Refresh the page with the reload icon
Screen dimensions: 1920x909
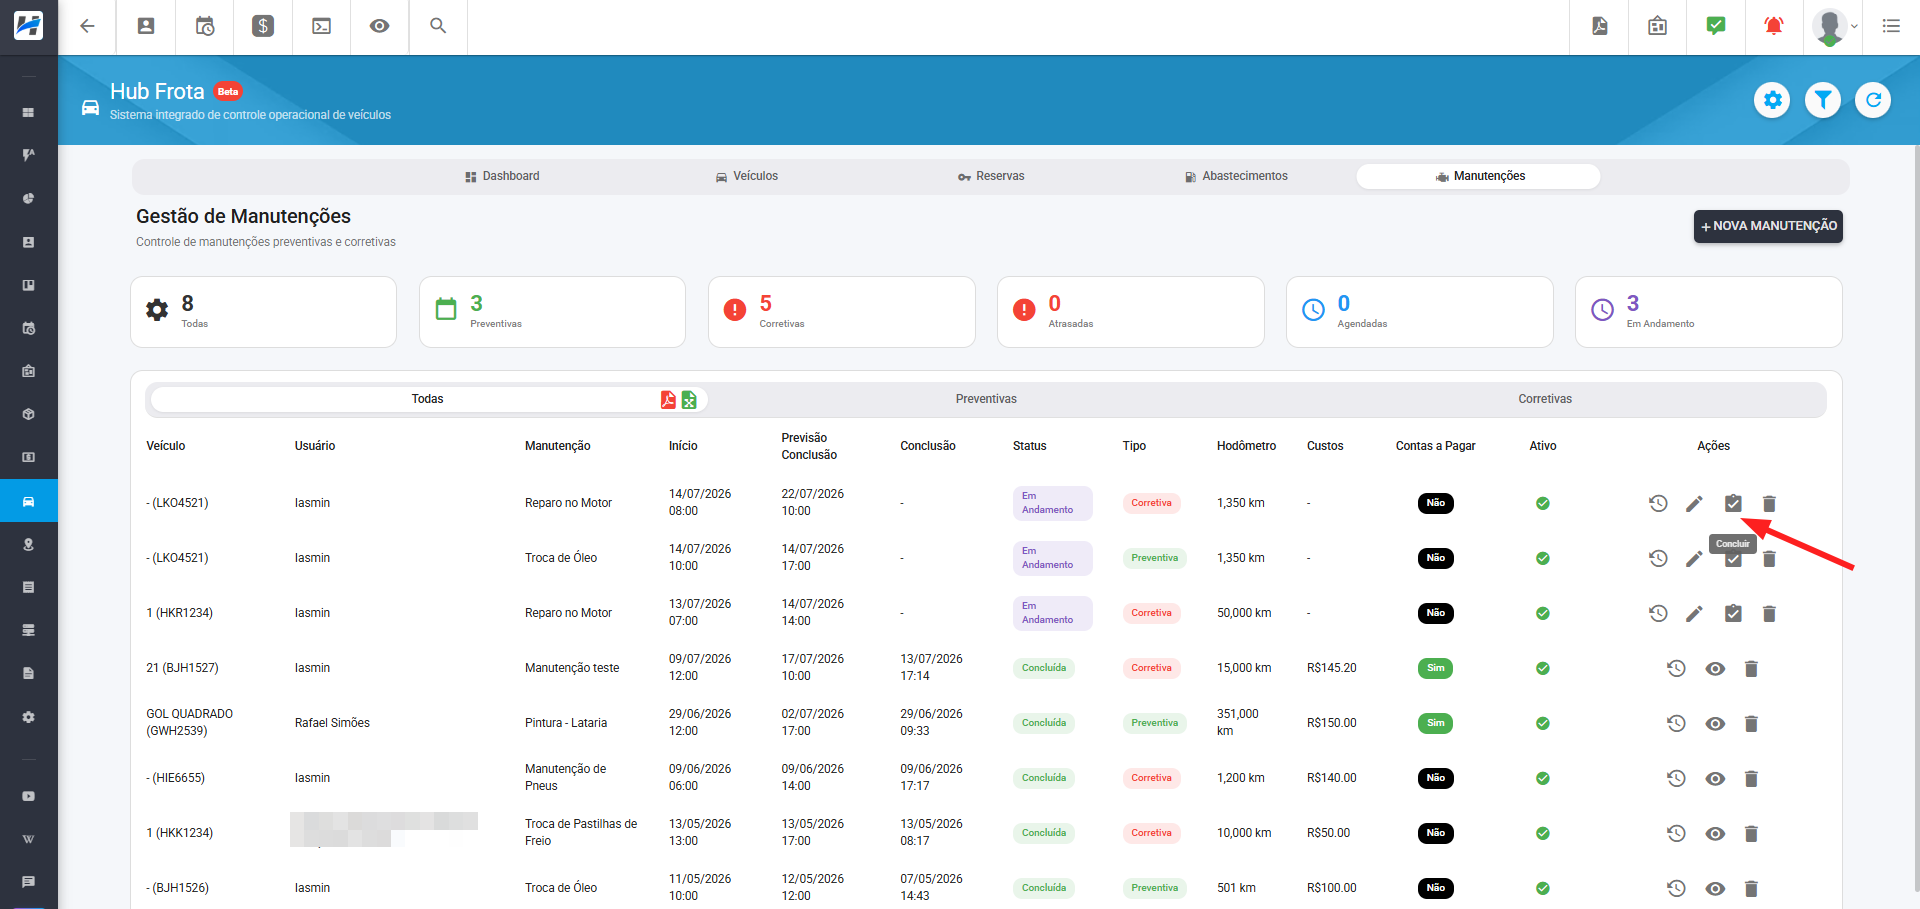[1873, 100]
